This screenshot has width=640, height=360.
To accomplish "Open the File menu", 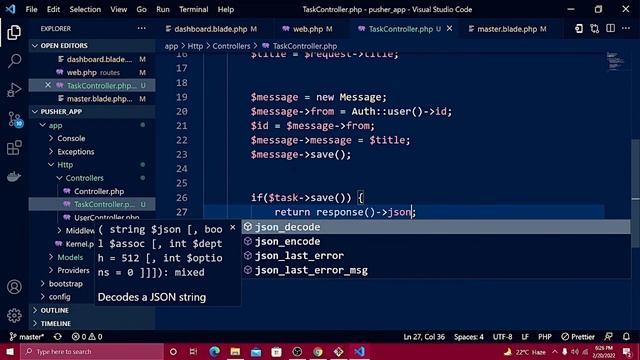I will [31, 9].
